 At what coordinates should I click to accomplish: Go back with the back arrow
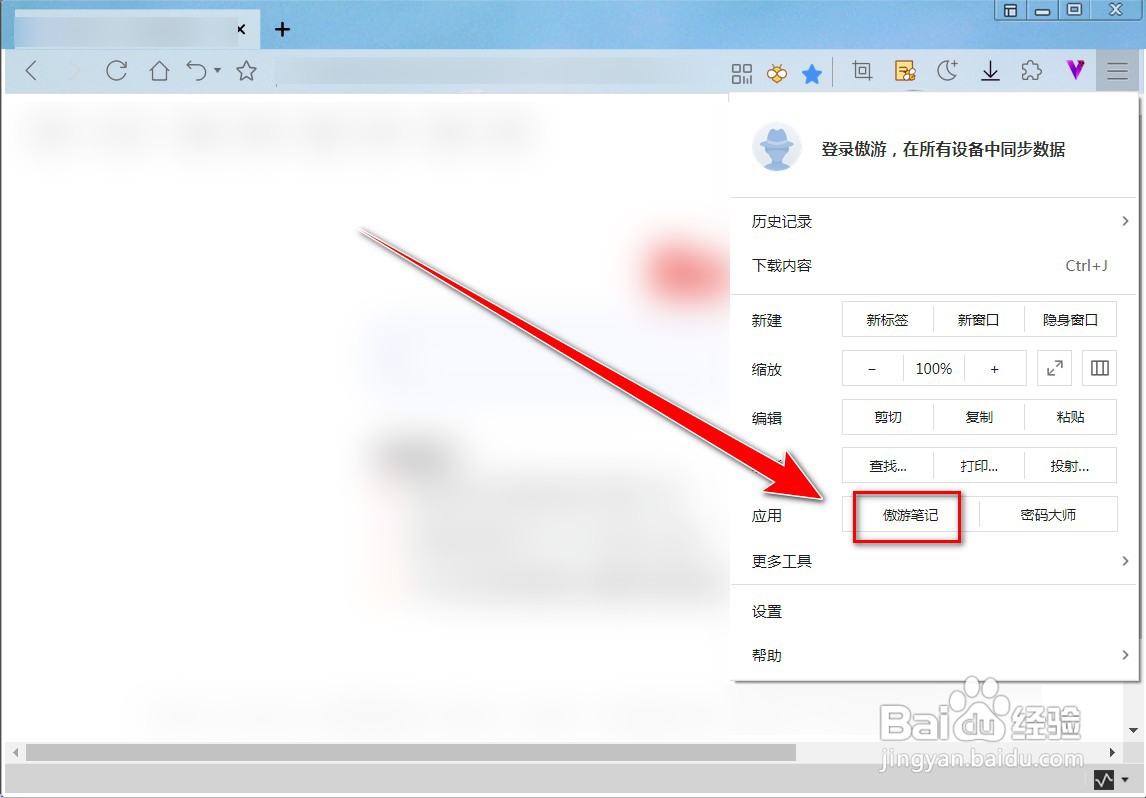point(31,71)
